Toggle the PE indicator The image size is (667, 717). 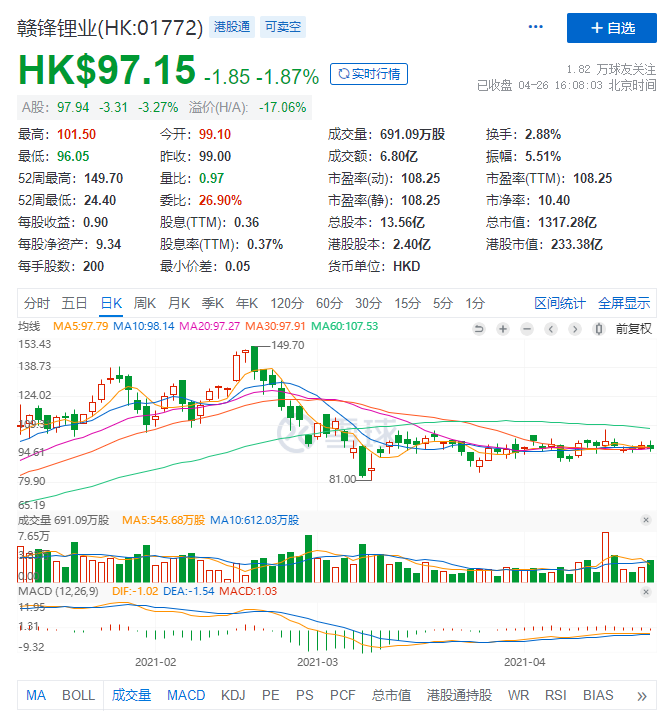271,696
